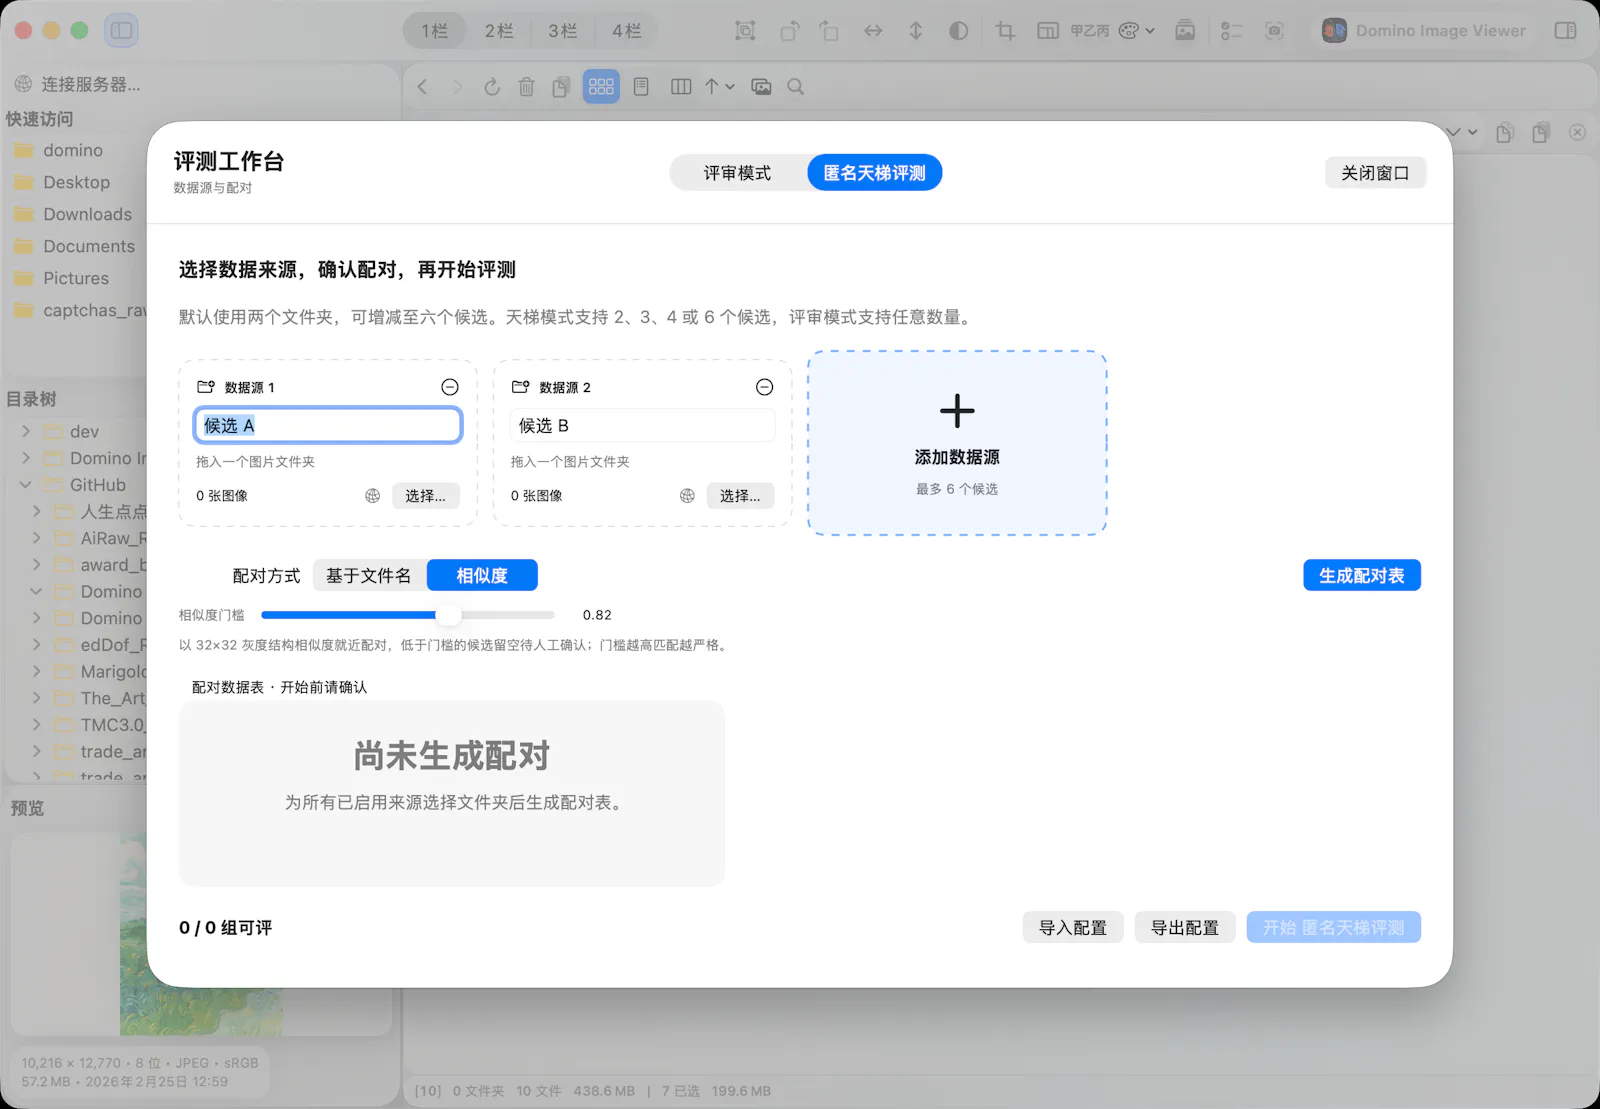Toggle the right inspector panel icon

coord(1566,31)
